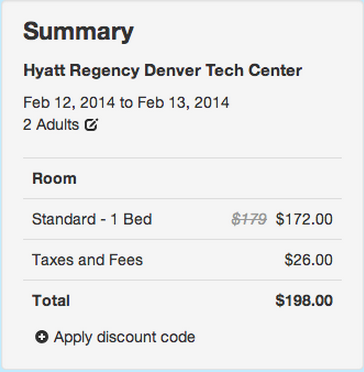Select the Standard - 1 Bed room row
Screen dimensions: 364x372
coord(182,219)
